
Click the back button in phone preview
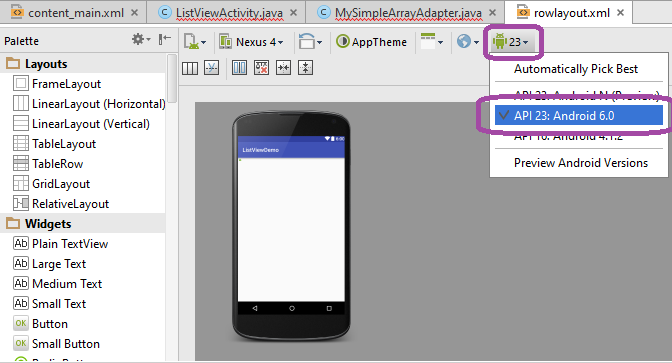pos(255,309)
